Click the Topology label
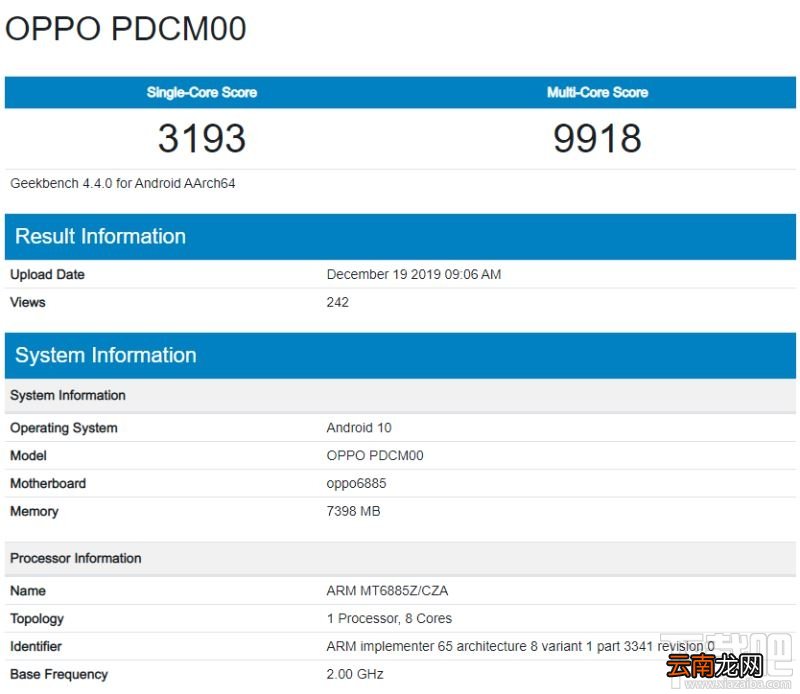 37,619
